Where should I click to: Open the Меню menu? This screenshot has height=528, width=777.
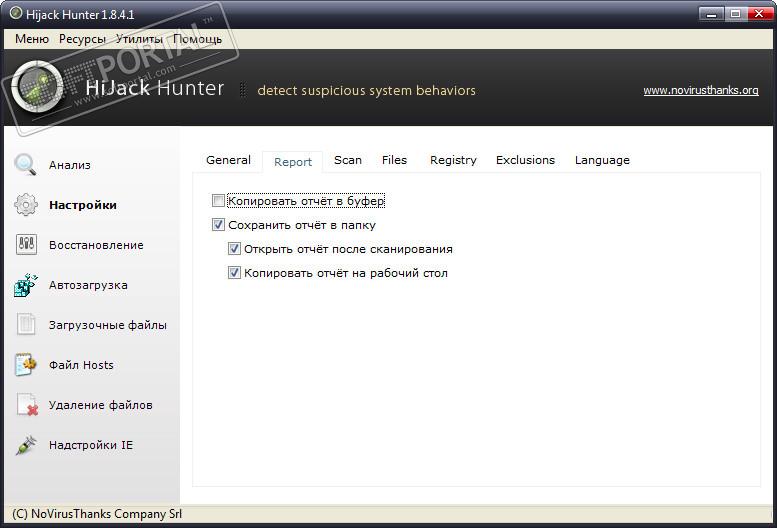(x=32, y=39)
